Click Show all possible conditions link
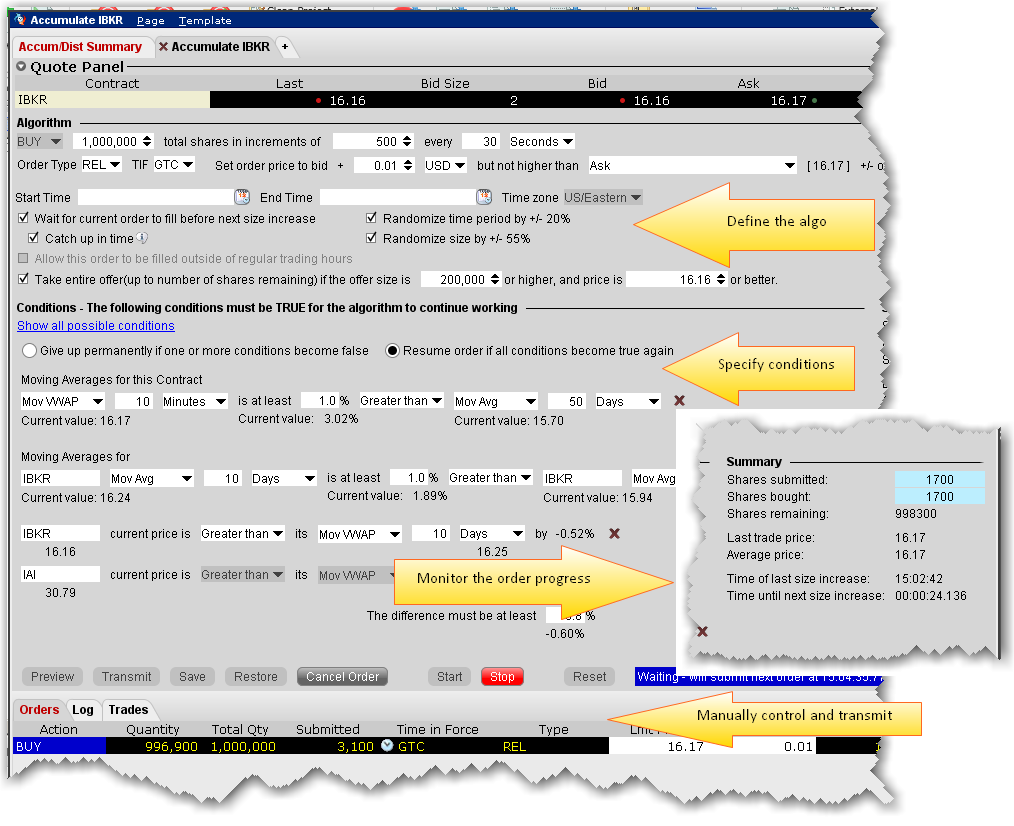Viewport: 1014px width, 826px height. pos(96,326)
